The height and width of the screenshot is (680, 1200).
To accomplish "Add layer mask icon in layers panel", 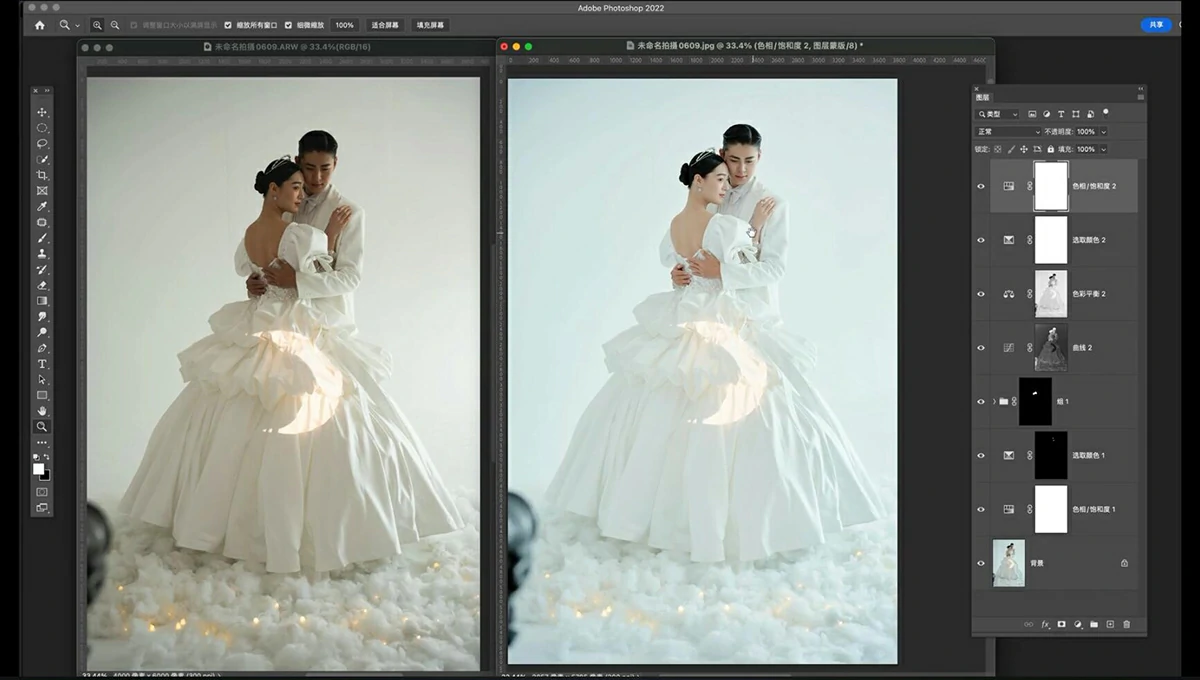I will [x=1062, y=624].
